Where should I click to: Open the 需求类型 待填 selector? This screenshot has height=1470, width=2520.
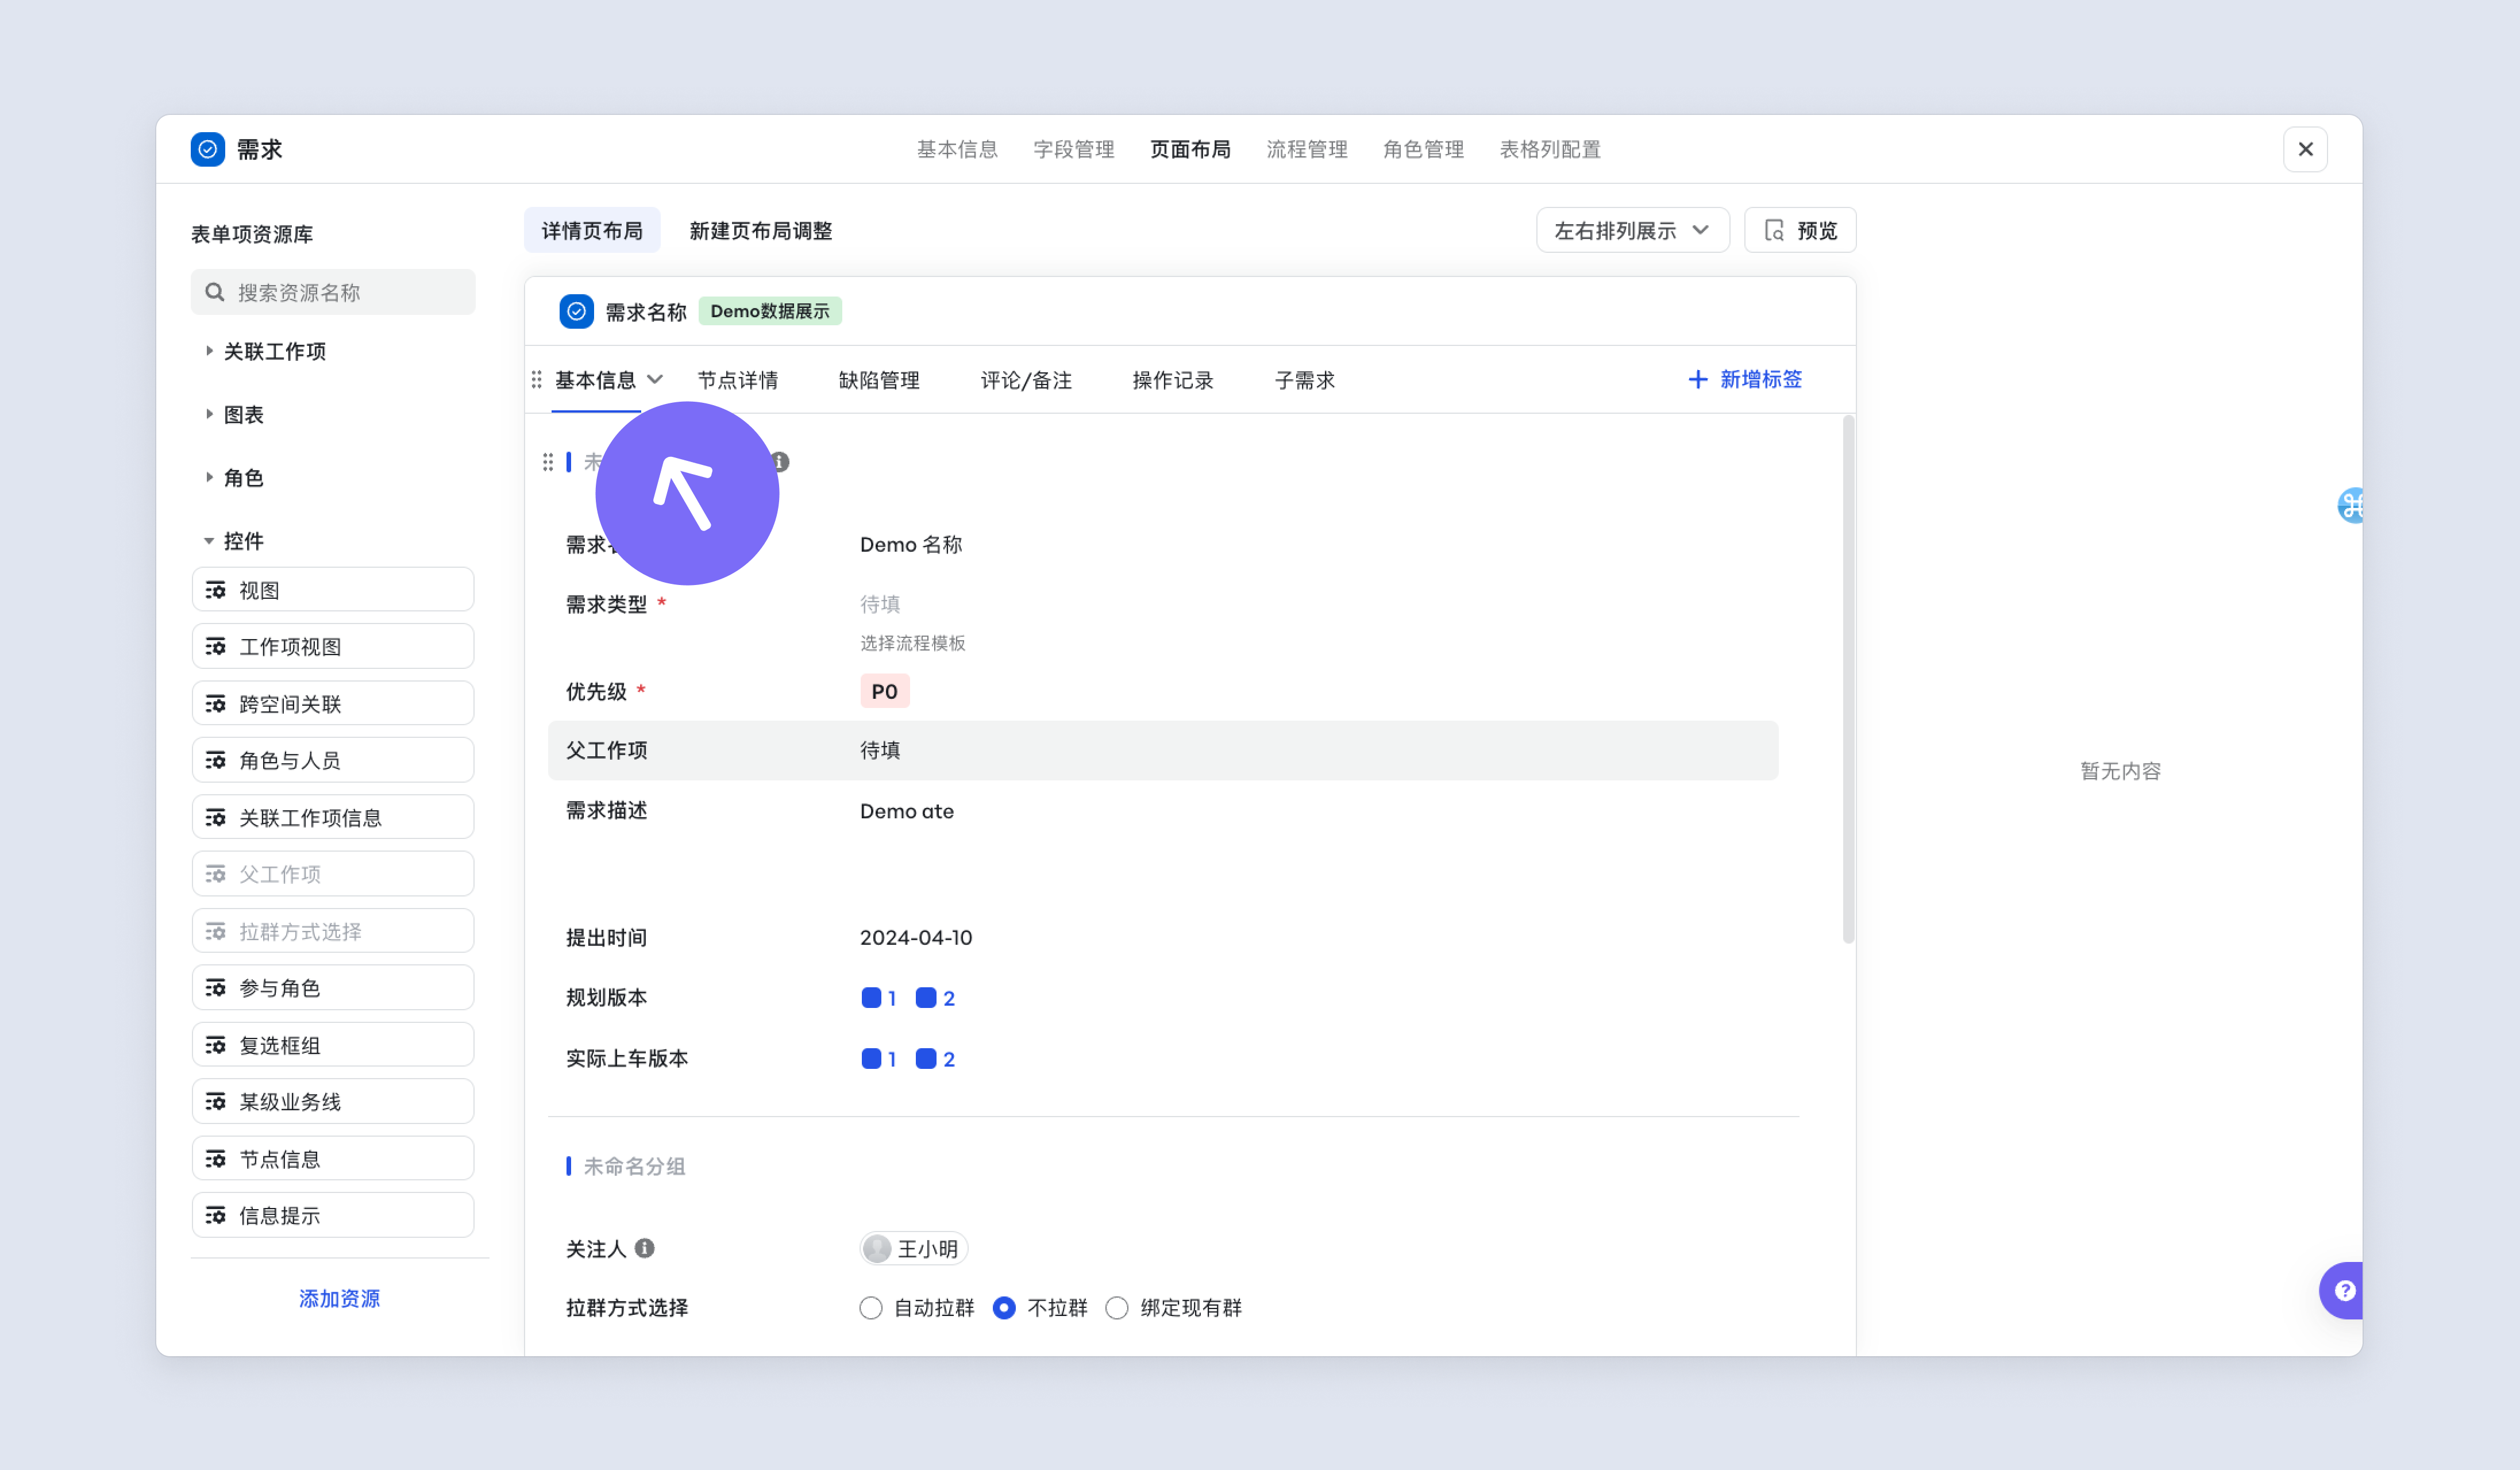coord(880,604)
